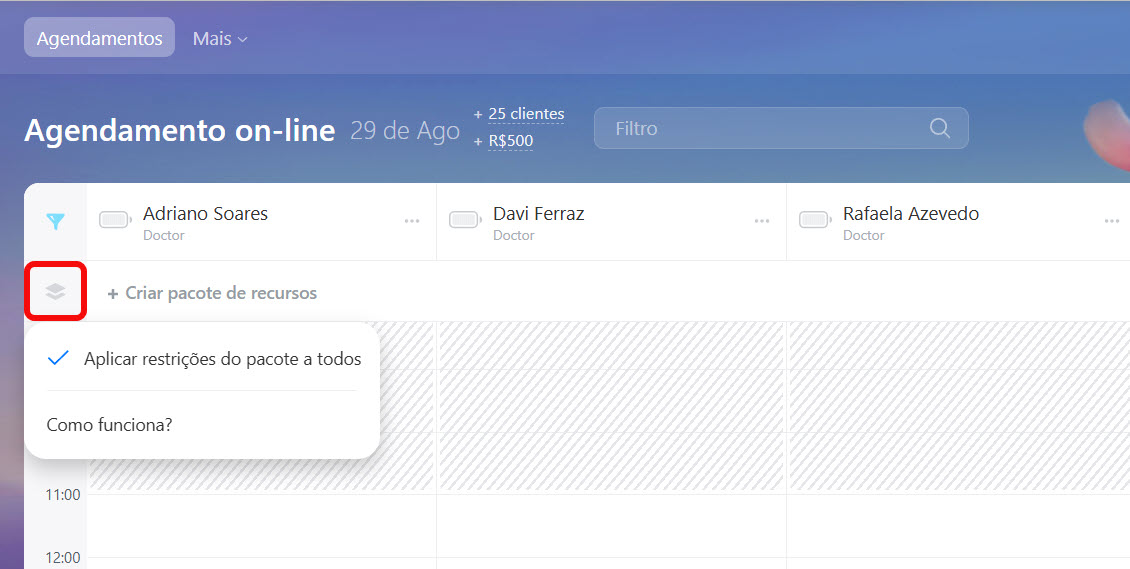The image size is (1130, 569).
Task: Open the + R$500 revenue link
Action: 510,141
